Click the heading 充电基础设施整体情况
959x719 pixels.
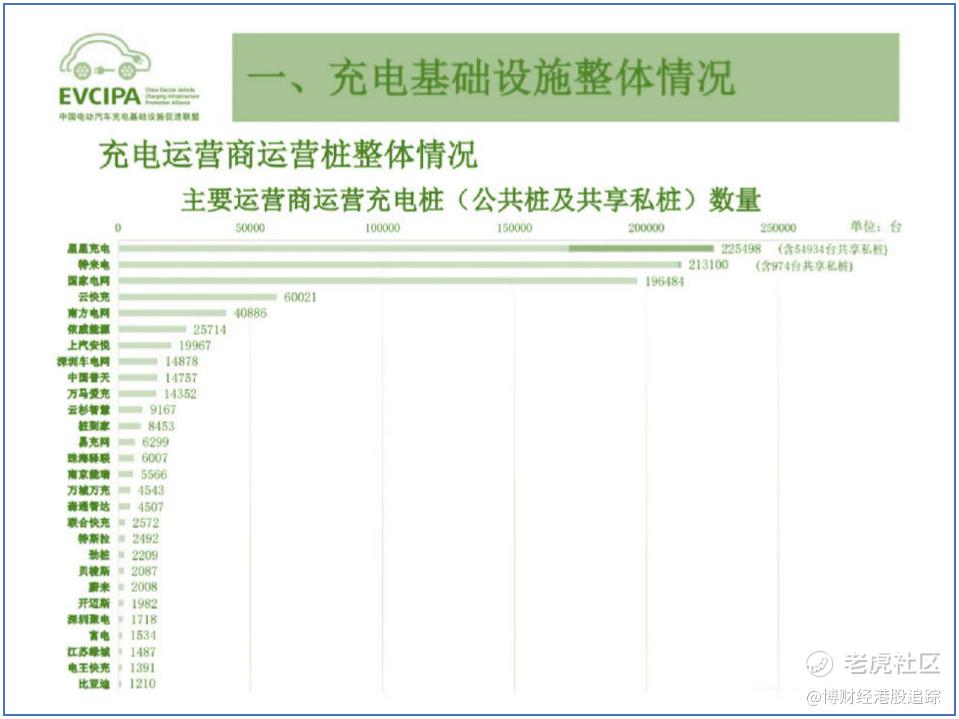pos(531,78)
